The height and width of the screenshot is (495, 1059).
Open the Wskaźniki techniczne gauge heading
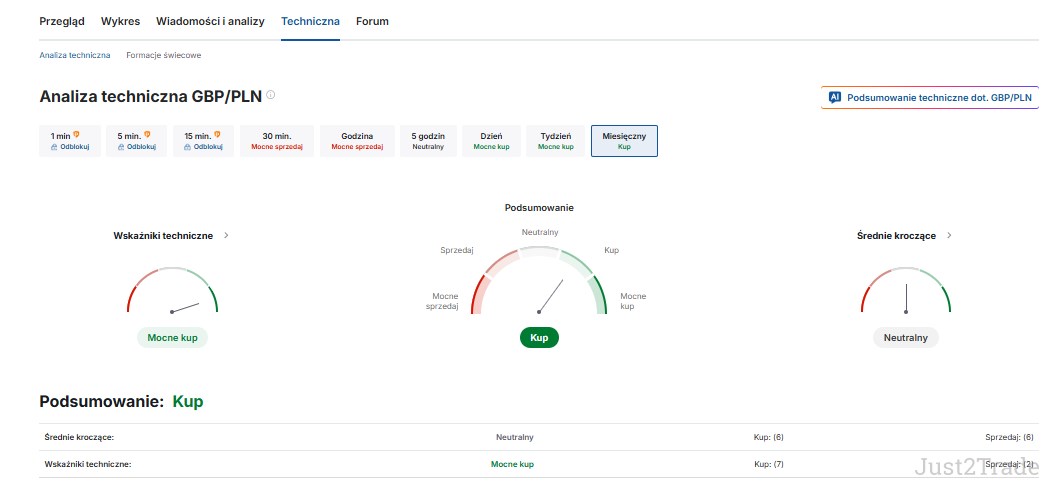click(163, 236)
